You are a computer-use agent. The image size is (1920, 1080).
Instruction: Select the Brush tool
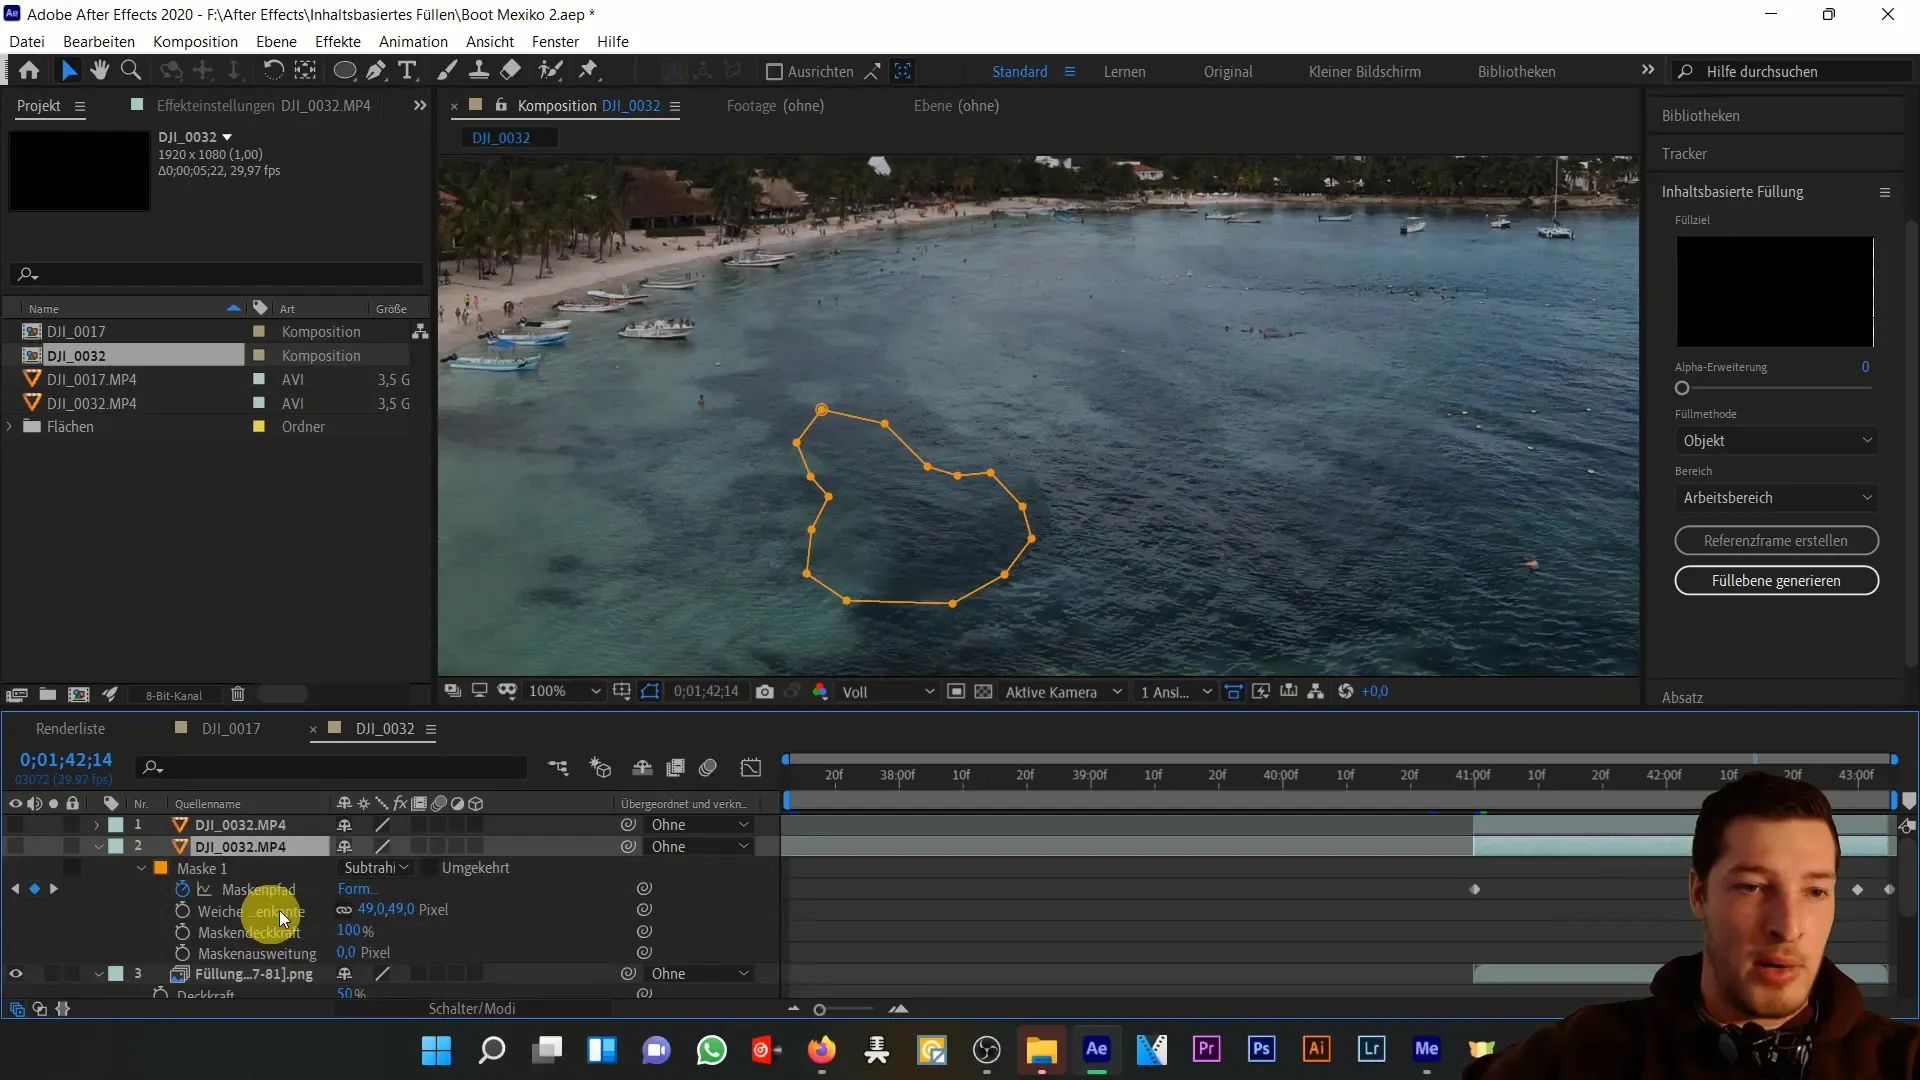coord(447,71)
